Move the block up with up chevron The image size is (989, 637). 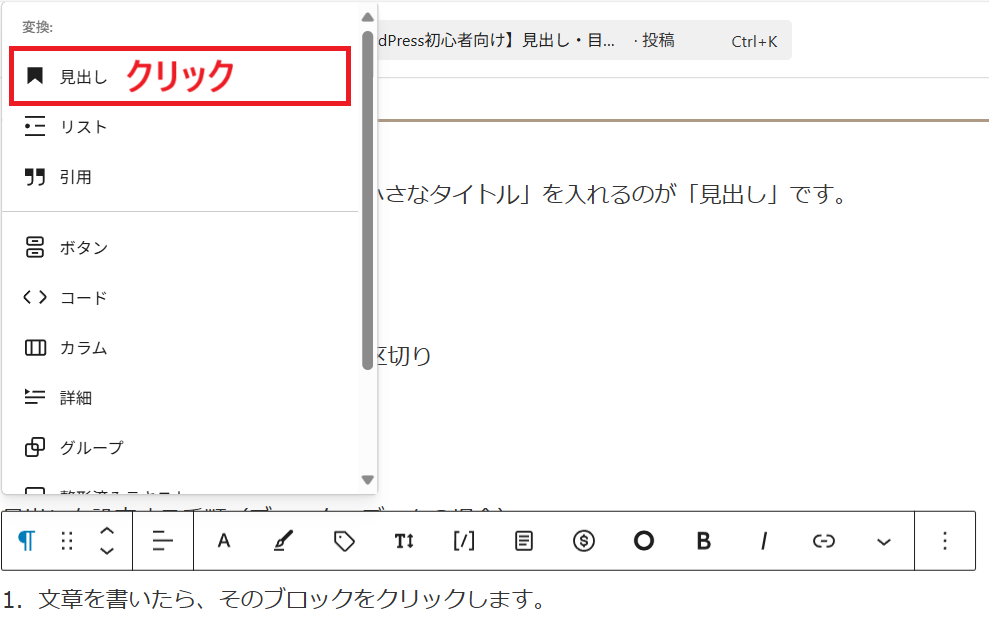(x=107, y=531)
